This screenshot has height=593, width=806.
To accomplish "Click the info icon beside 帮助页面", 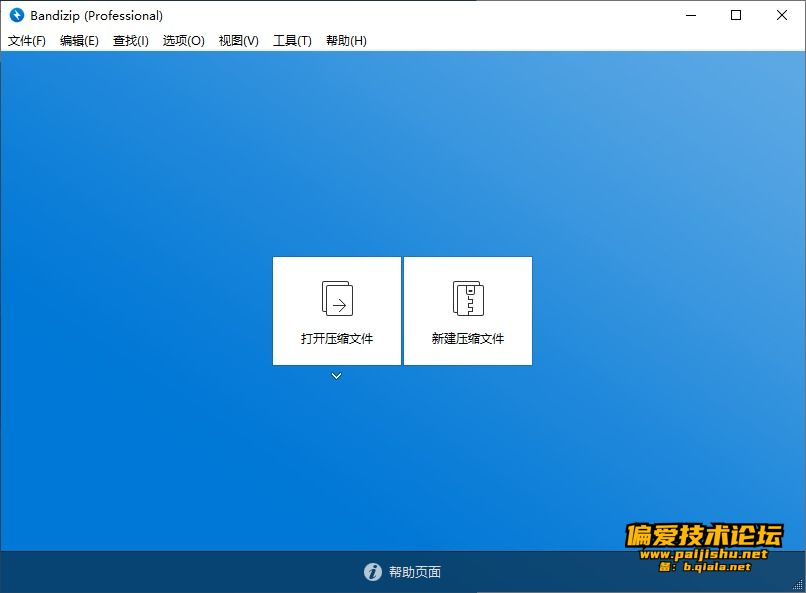I will 373,571.
